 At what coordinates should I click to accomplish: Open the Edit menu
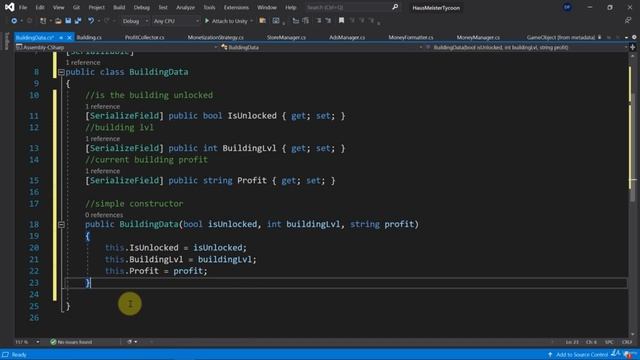[x=40, y=7]
